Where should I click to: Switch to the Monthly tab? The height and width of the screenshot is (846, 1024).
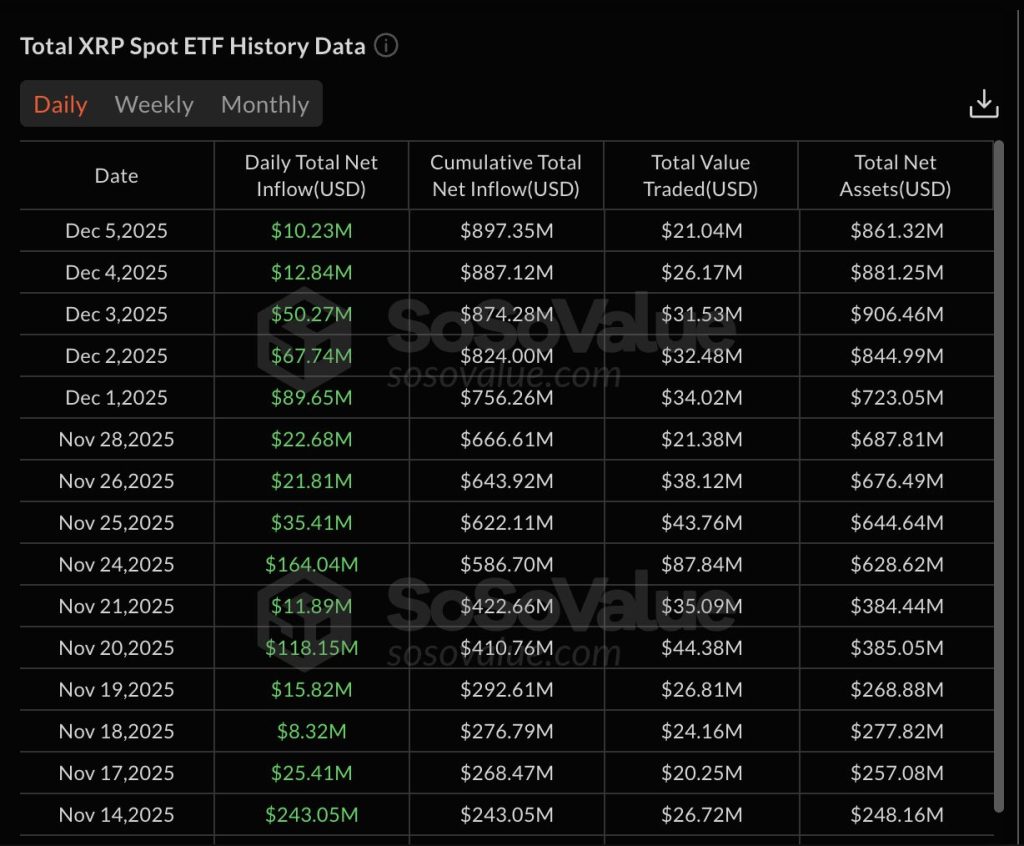pyautogui.click(x=264, y=104)
